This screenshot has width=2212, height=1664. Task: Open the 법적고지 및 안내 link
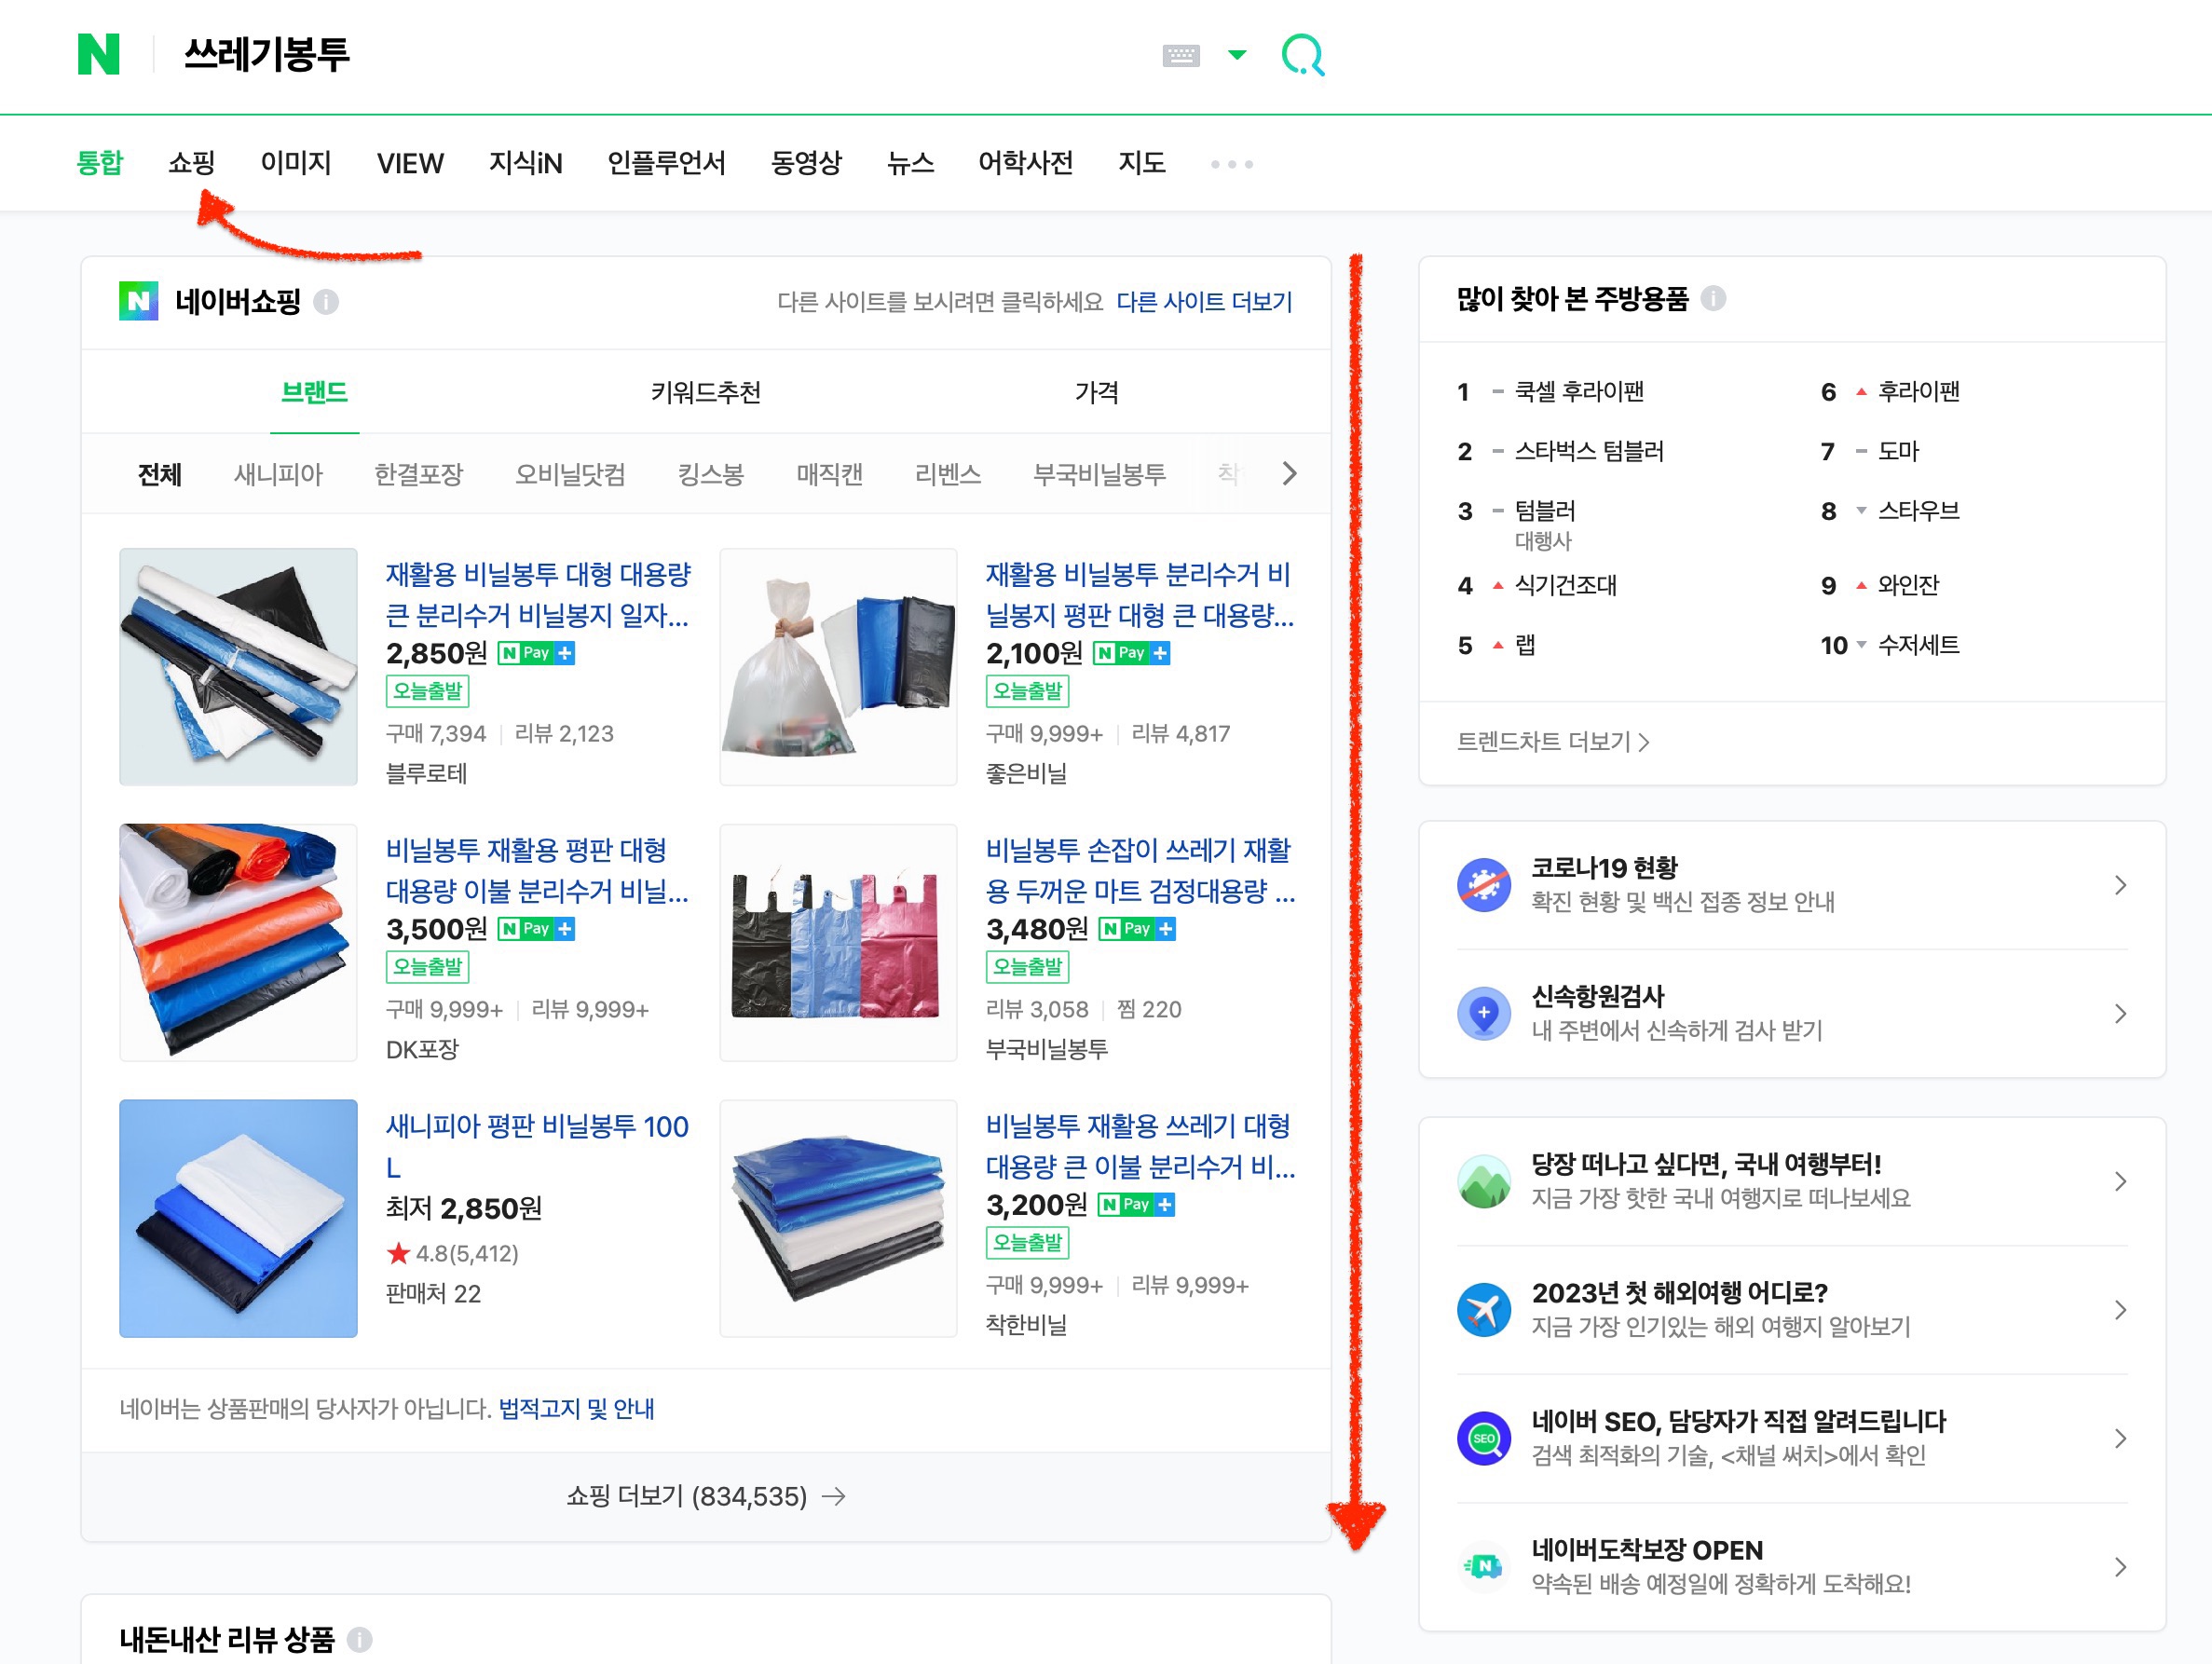click(576, 1409)
